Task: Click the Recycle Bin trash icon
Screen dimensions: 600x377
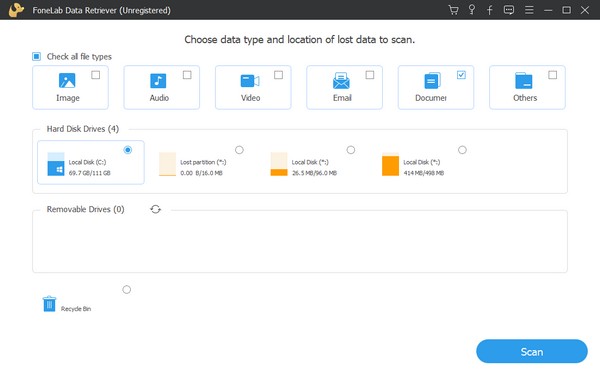Action: click(x=49, y=304)
